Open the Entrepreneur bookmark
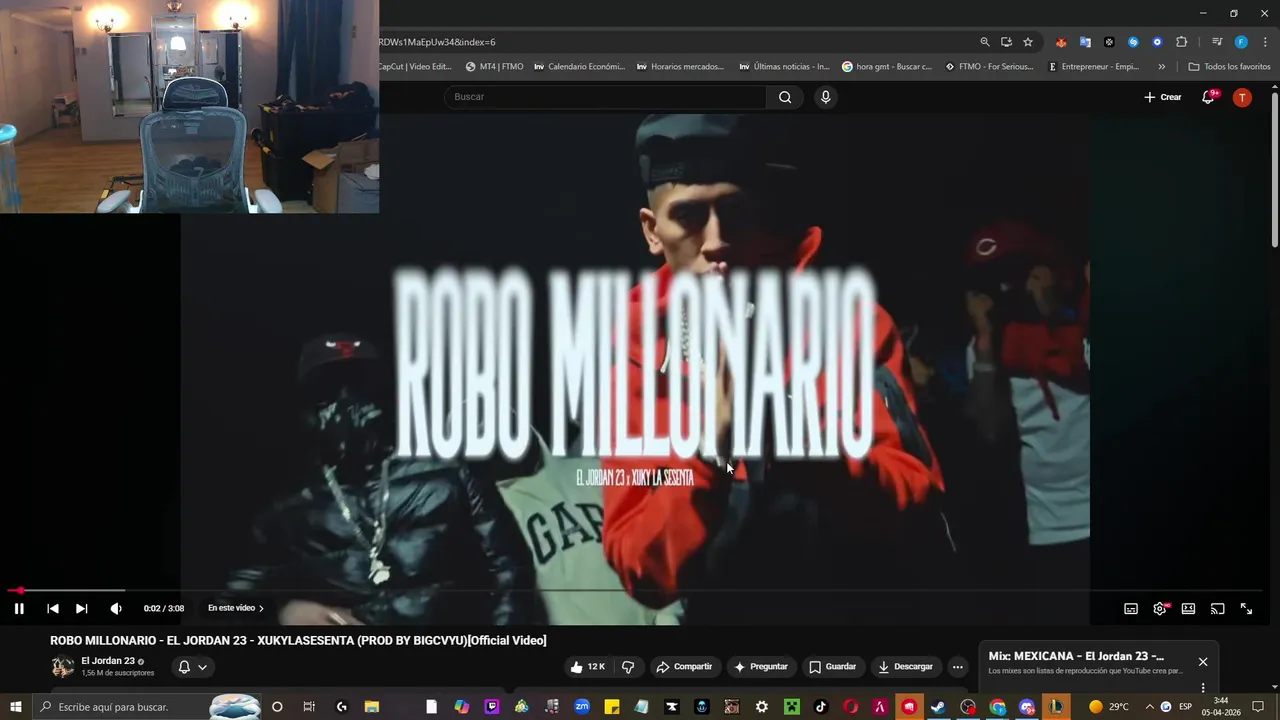Image resolution: width=1280 pixels, height=720 pixels. (1093, 67)
